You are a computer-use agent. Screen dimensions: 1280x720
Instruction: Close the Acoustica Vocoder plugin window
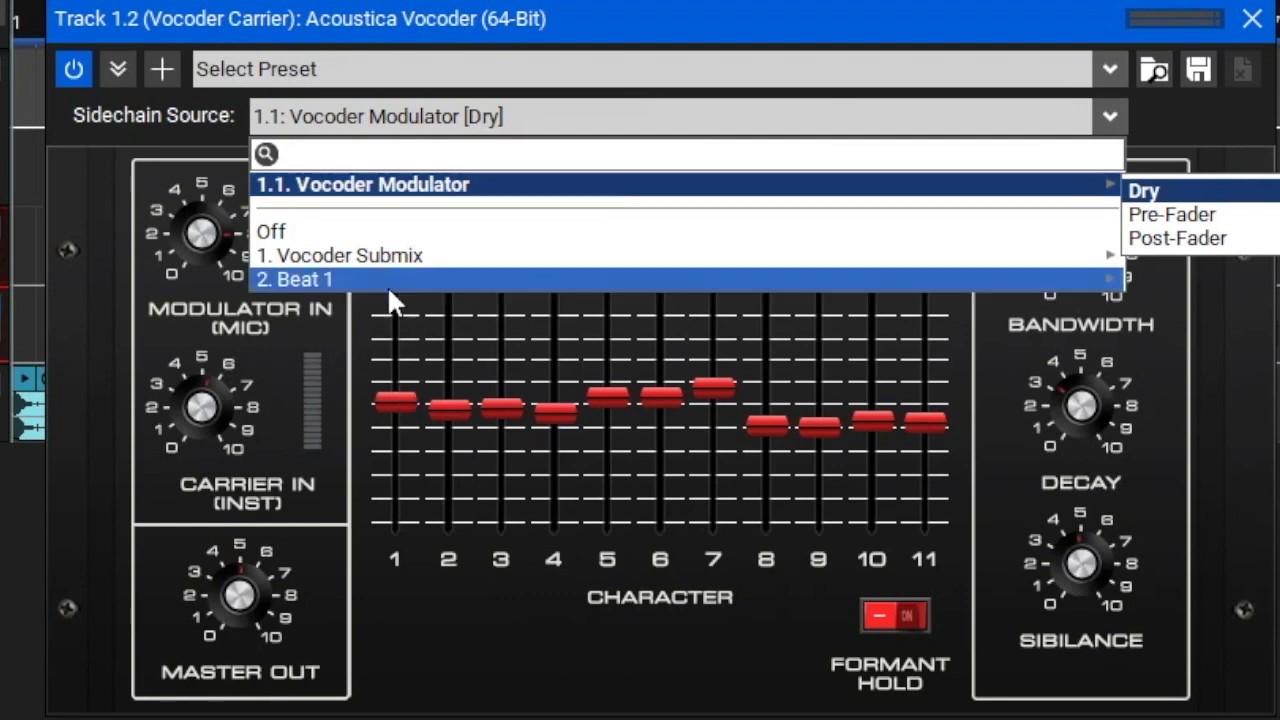(x=1252, y=18)
